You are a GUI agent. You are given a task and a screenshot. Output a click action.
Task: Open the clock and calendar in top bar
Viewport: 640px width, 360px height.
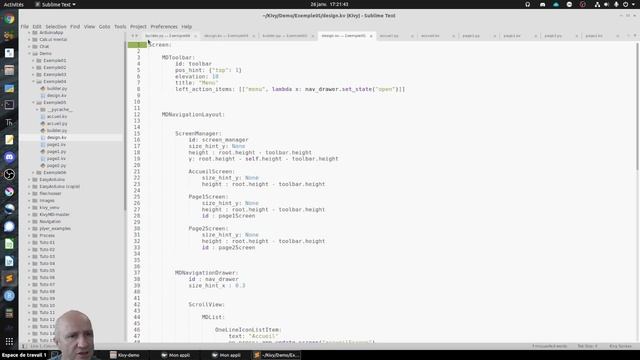tap(329, 4)
